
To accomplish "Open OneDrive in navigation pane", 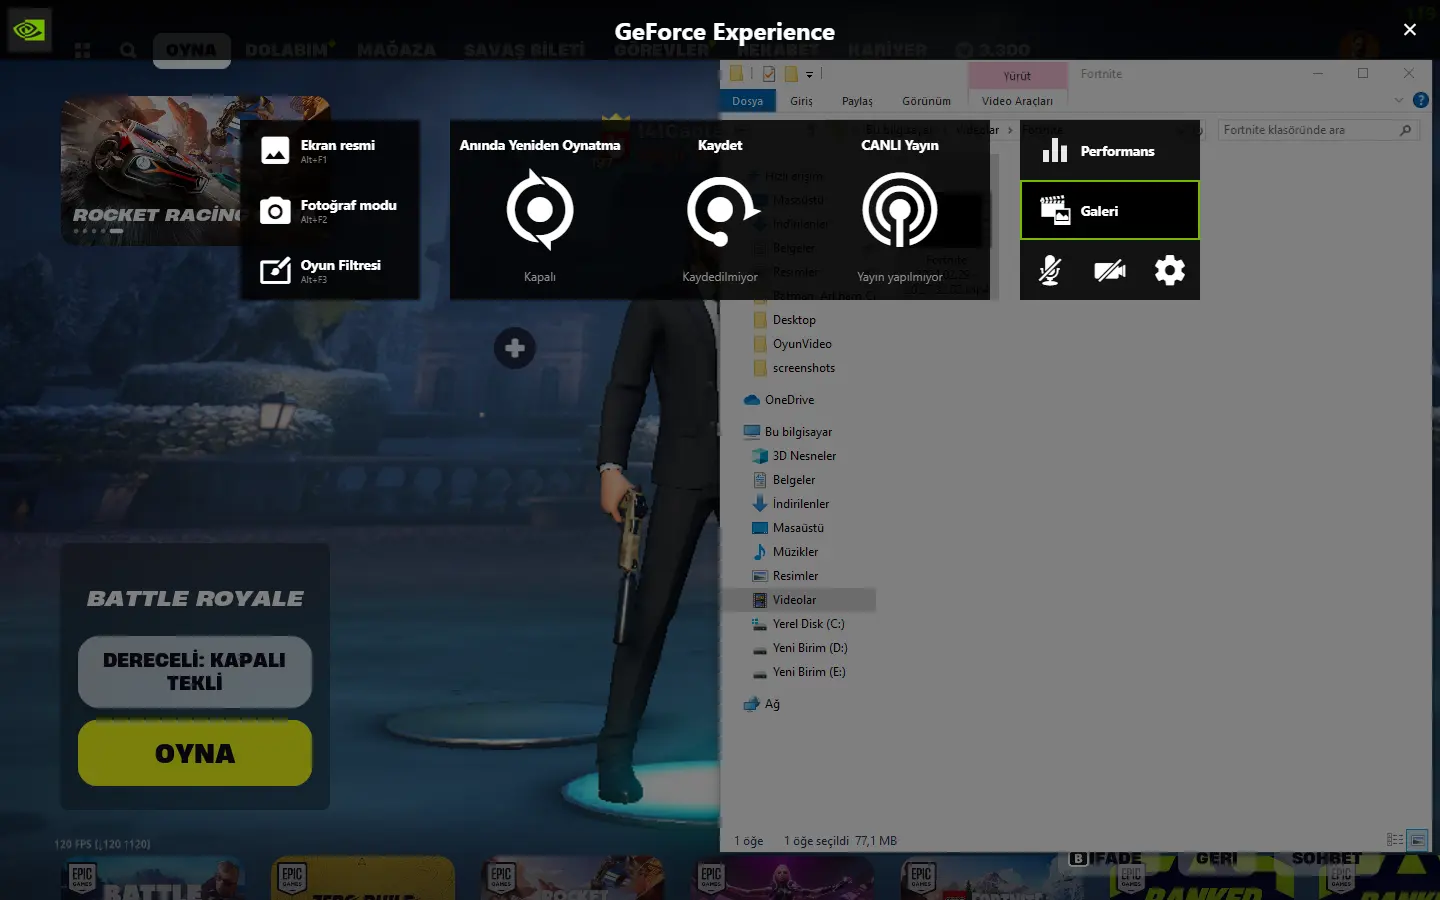I will tap(789, 400).
